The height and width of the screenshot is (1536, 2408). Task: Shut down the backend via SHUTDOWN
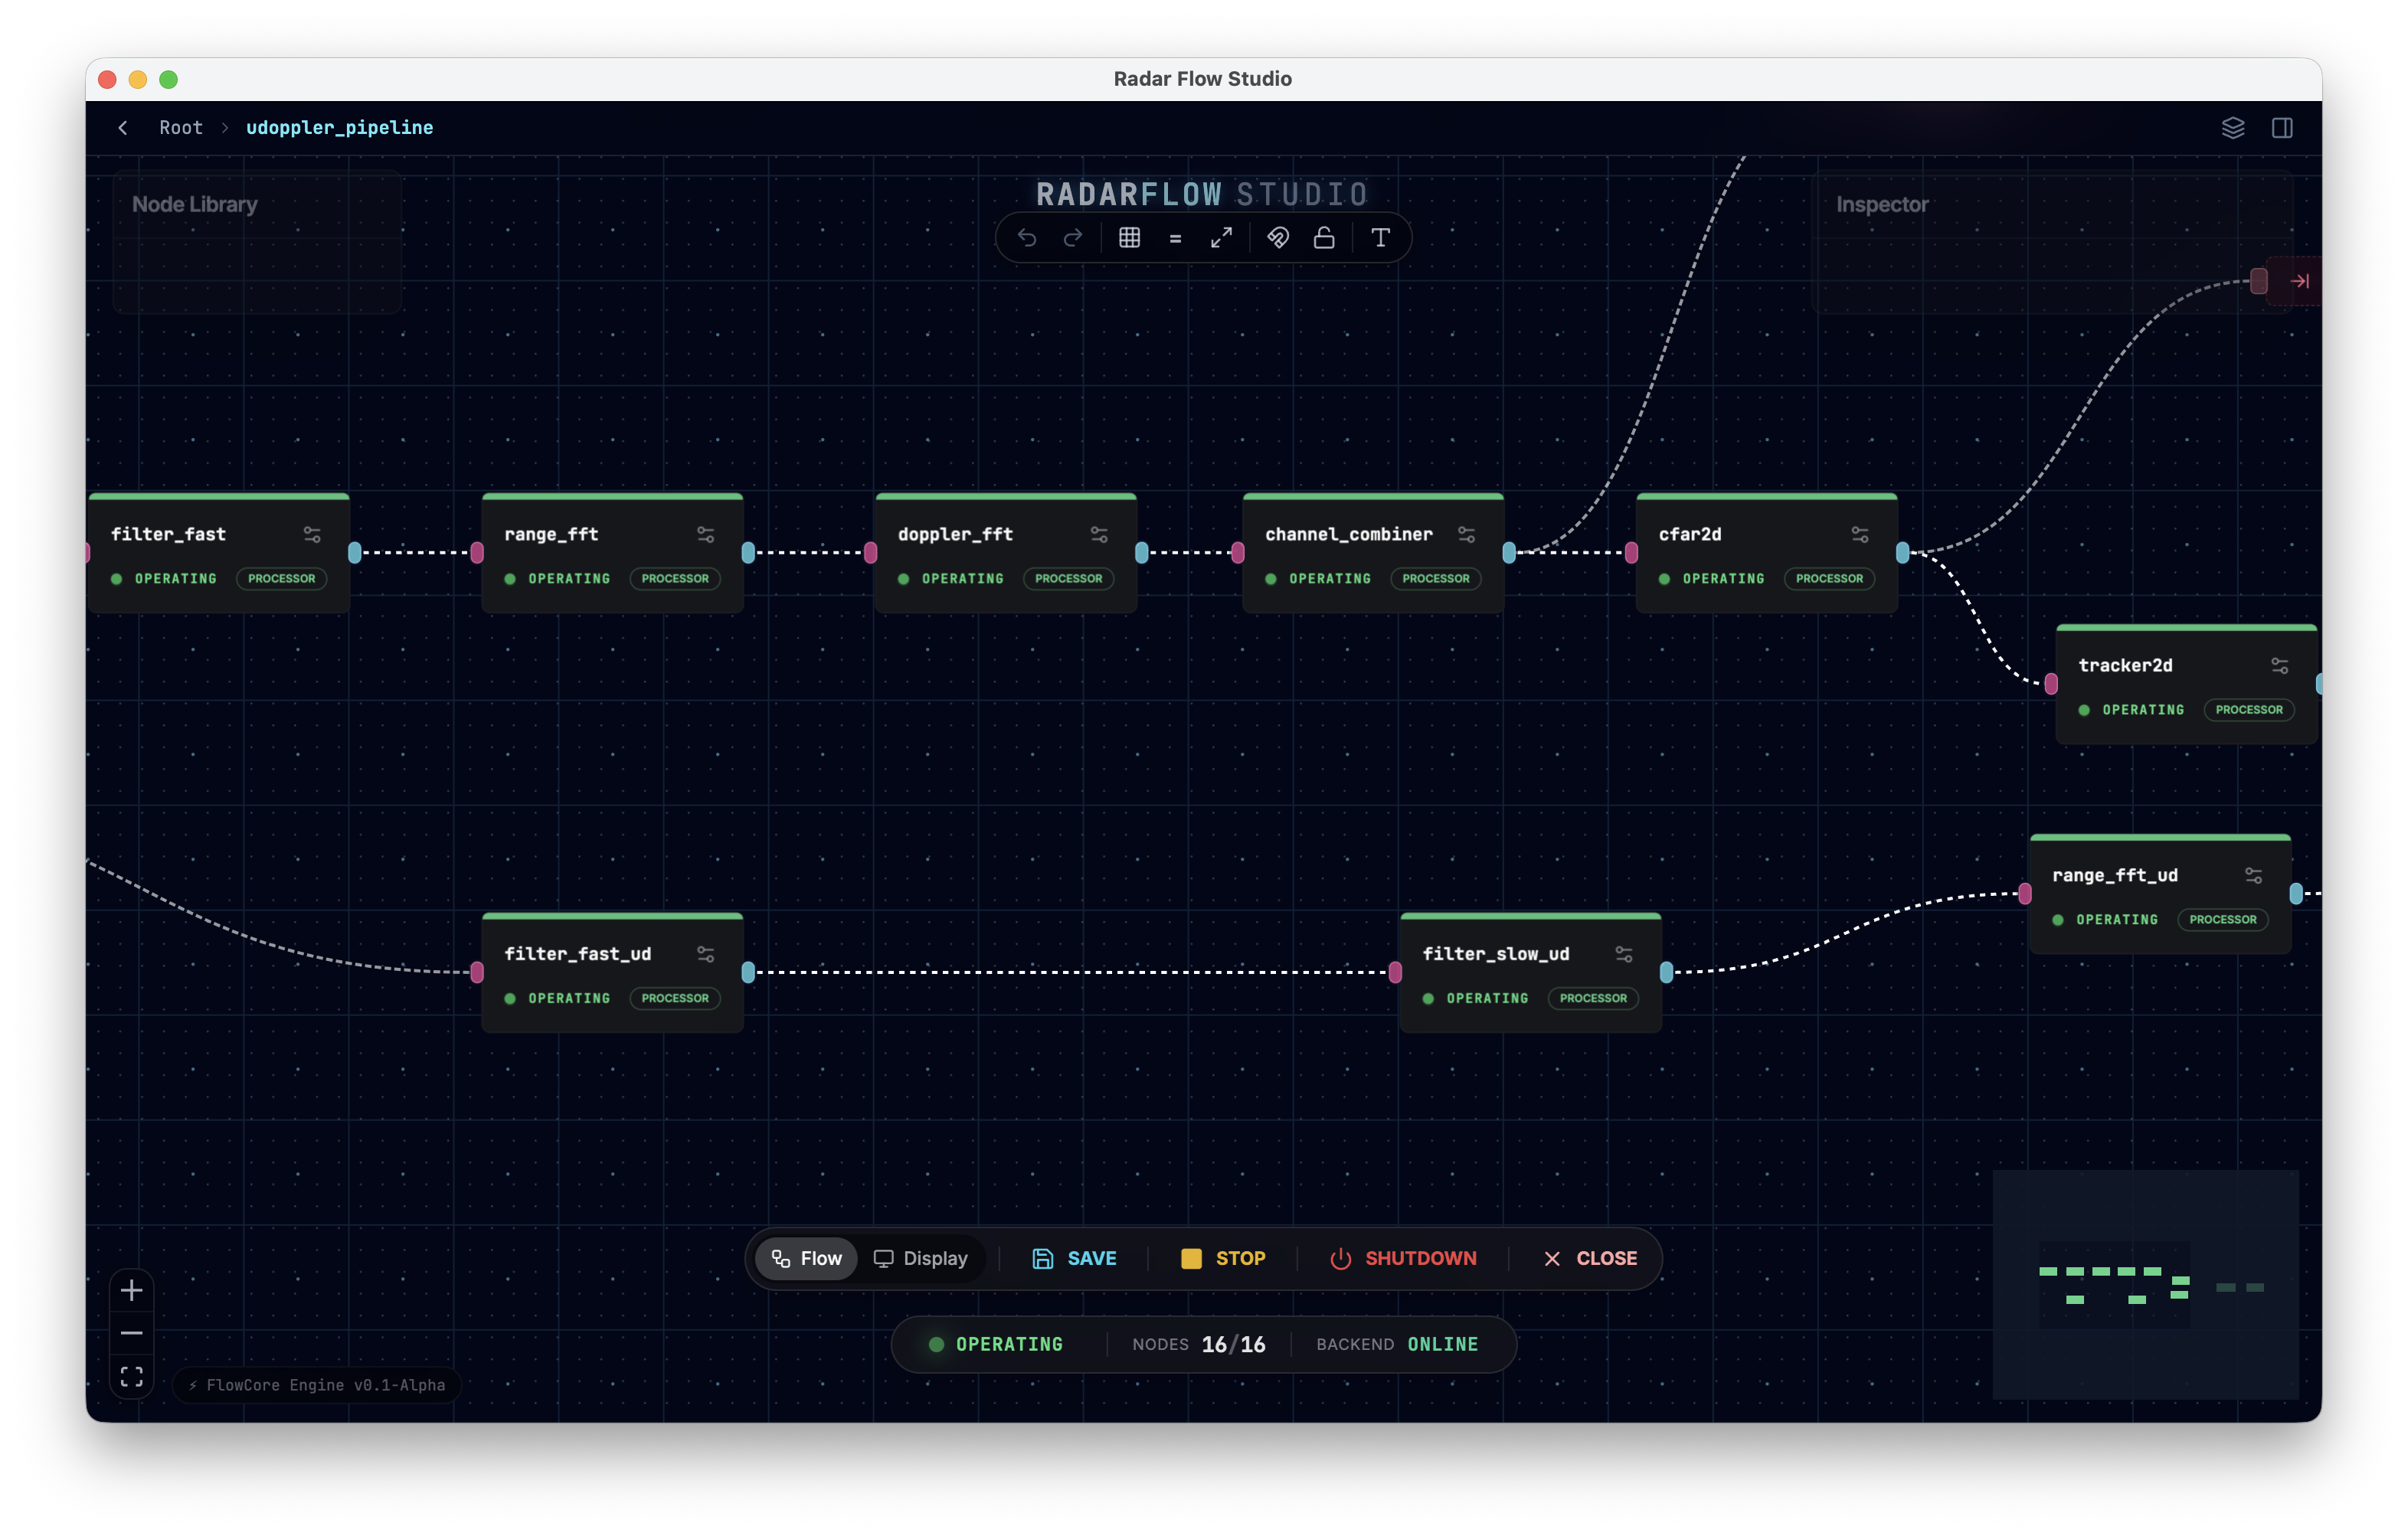(1404, 1258)
